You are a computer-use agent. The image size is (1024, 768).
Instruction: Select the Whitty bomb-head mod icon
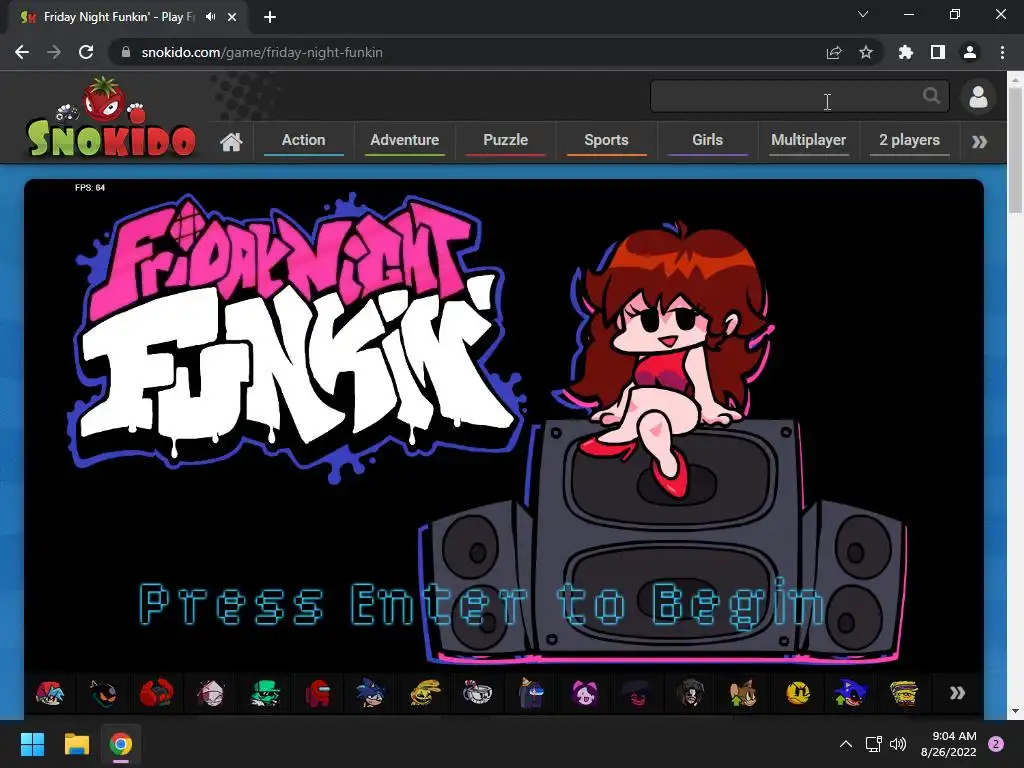coord(103,693)
